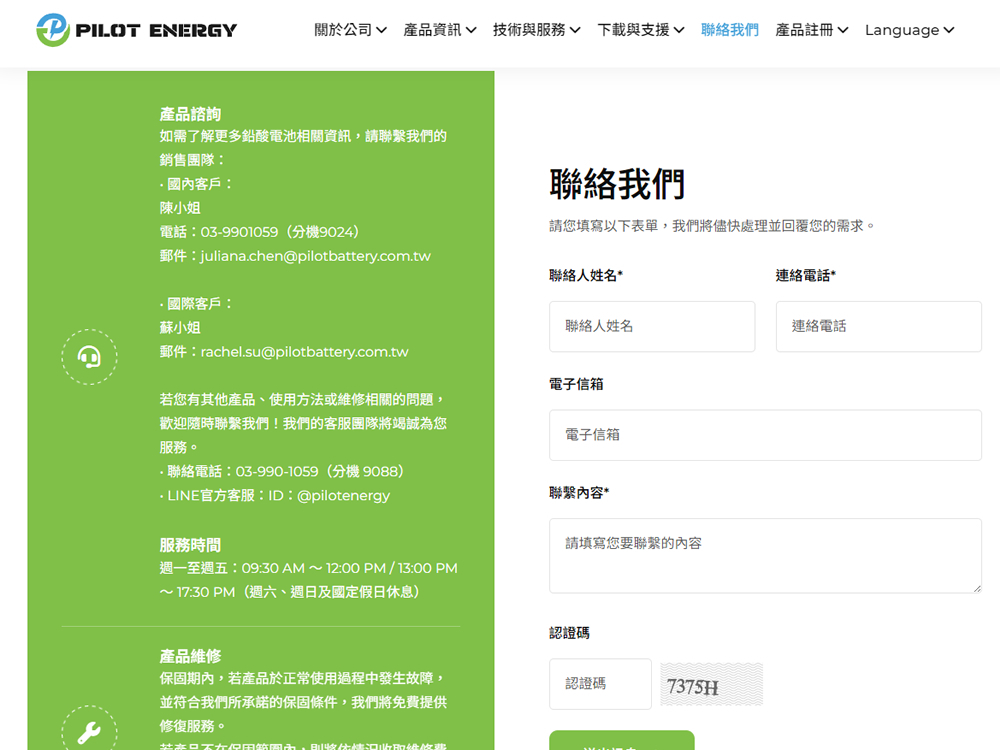The image size is (1000, 750).
Task: Click the juliana.chen email address
Action: tap(315, 256)
